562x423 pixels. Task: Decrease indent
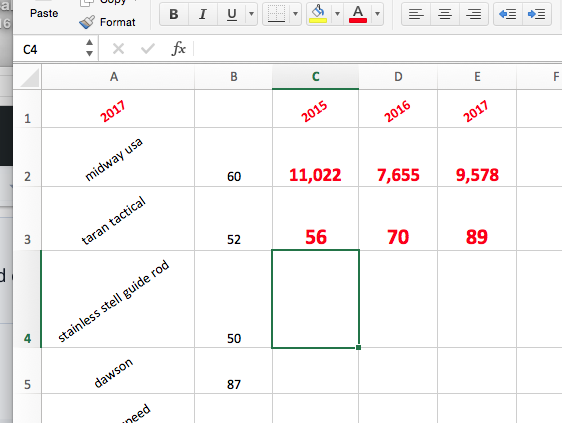pyautogui.click(x=508, y=14)
